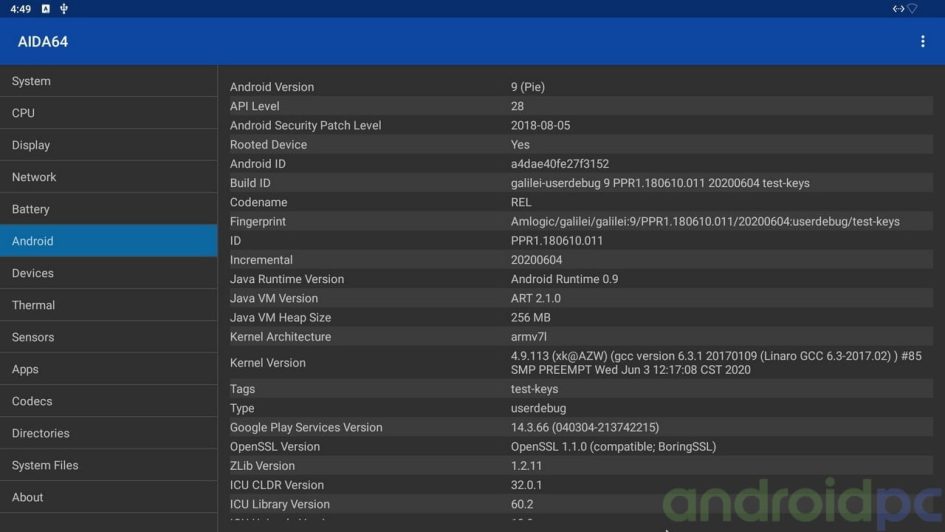Select the Codename row label
945x532 pixels.
pos(259,202)
